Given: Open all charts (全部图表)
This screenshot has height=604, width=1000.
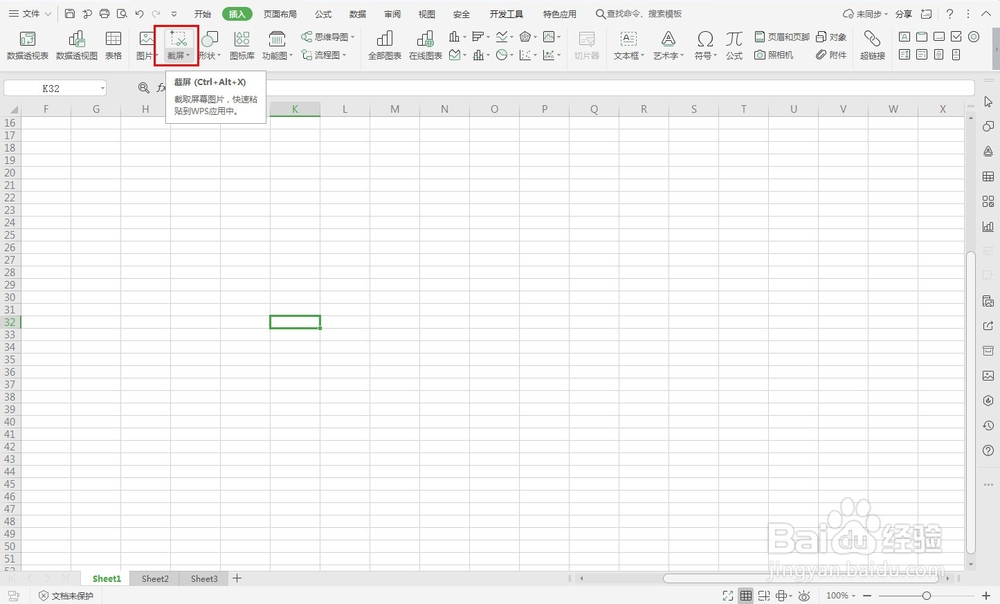Looking at the screenshot, I should click(385, 45).
